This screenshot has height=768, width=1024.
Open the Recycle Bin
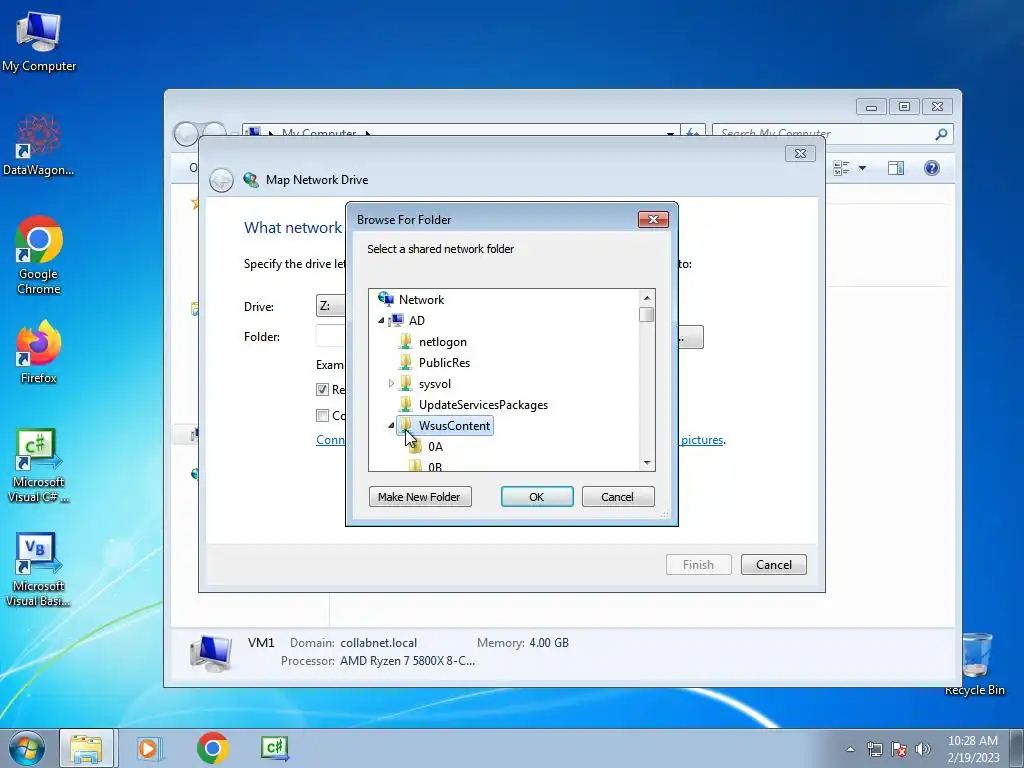975,664
